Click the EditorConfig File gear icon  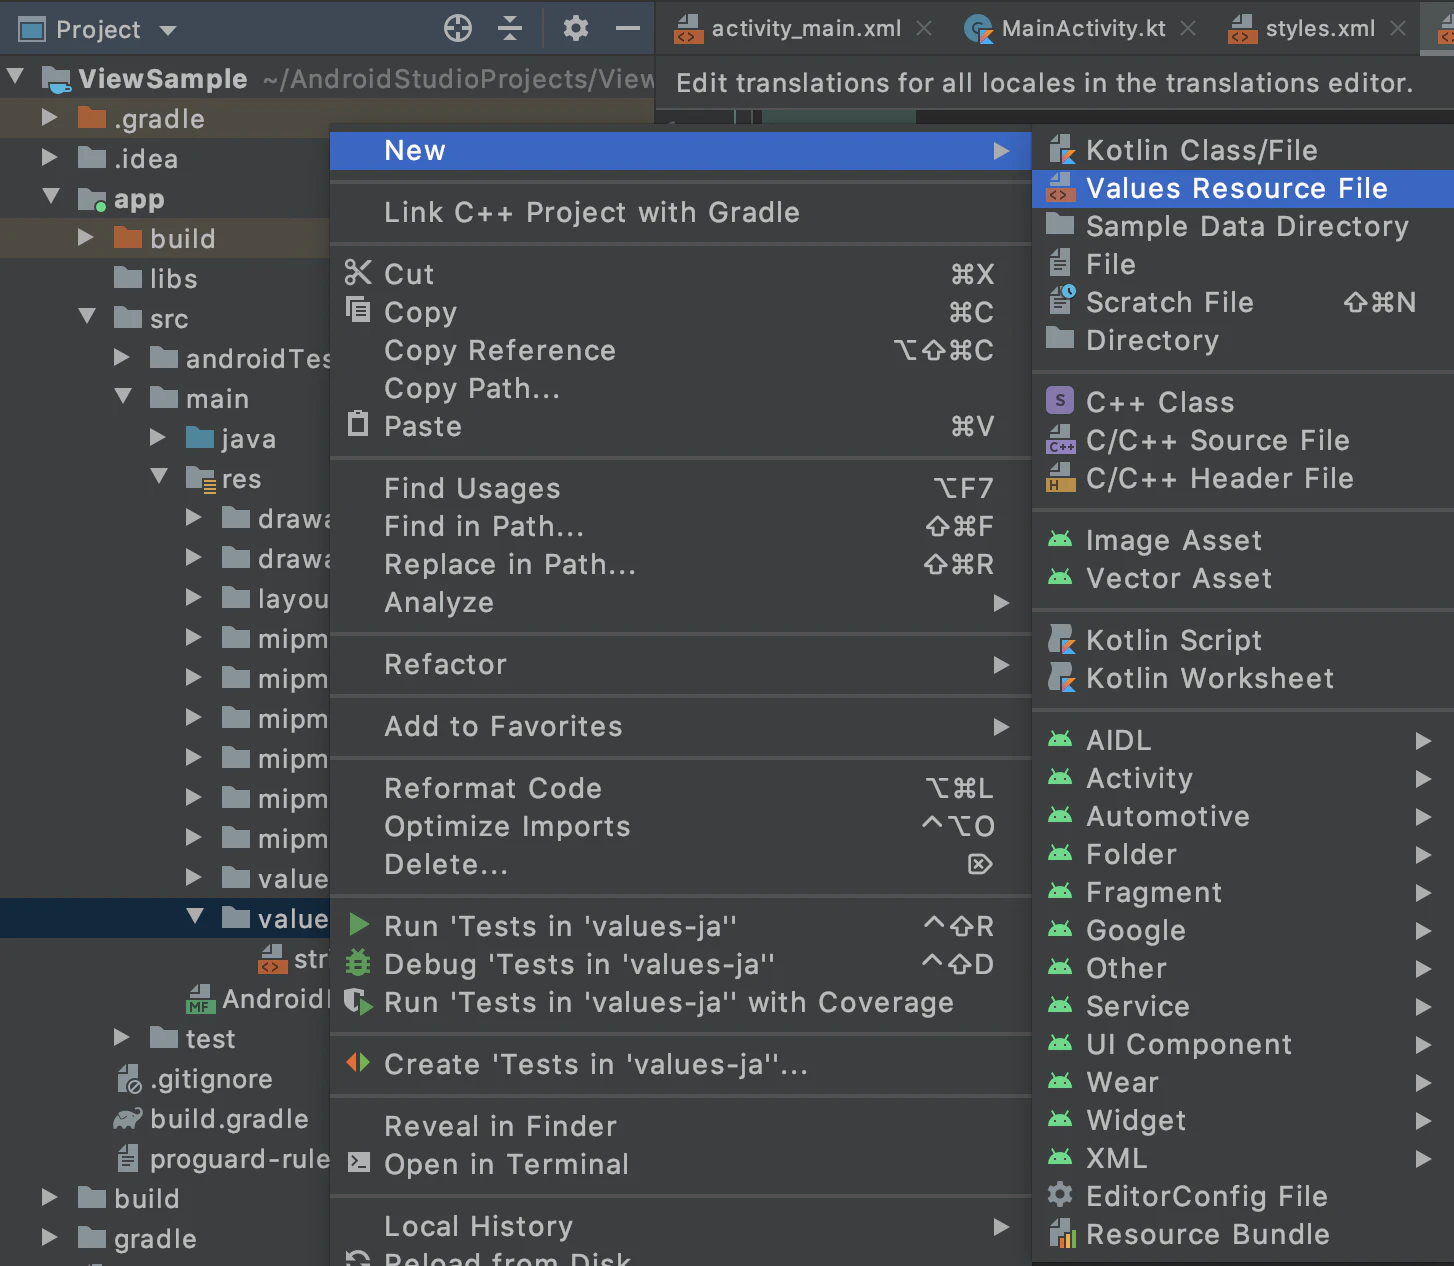coord(1060,1195)
